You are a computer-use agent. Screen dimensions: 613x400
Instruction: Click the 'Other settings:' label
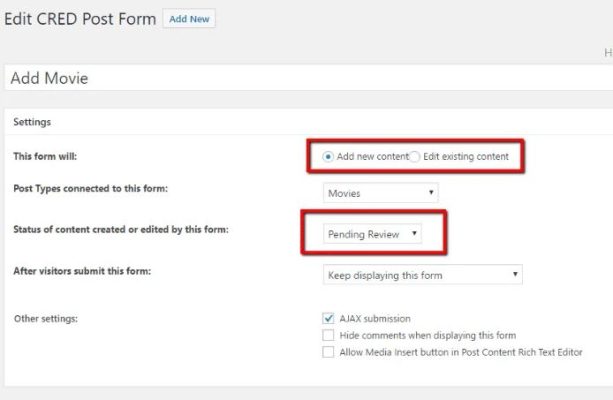(x=45, y=319)
